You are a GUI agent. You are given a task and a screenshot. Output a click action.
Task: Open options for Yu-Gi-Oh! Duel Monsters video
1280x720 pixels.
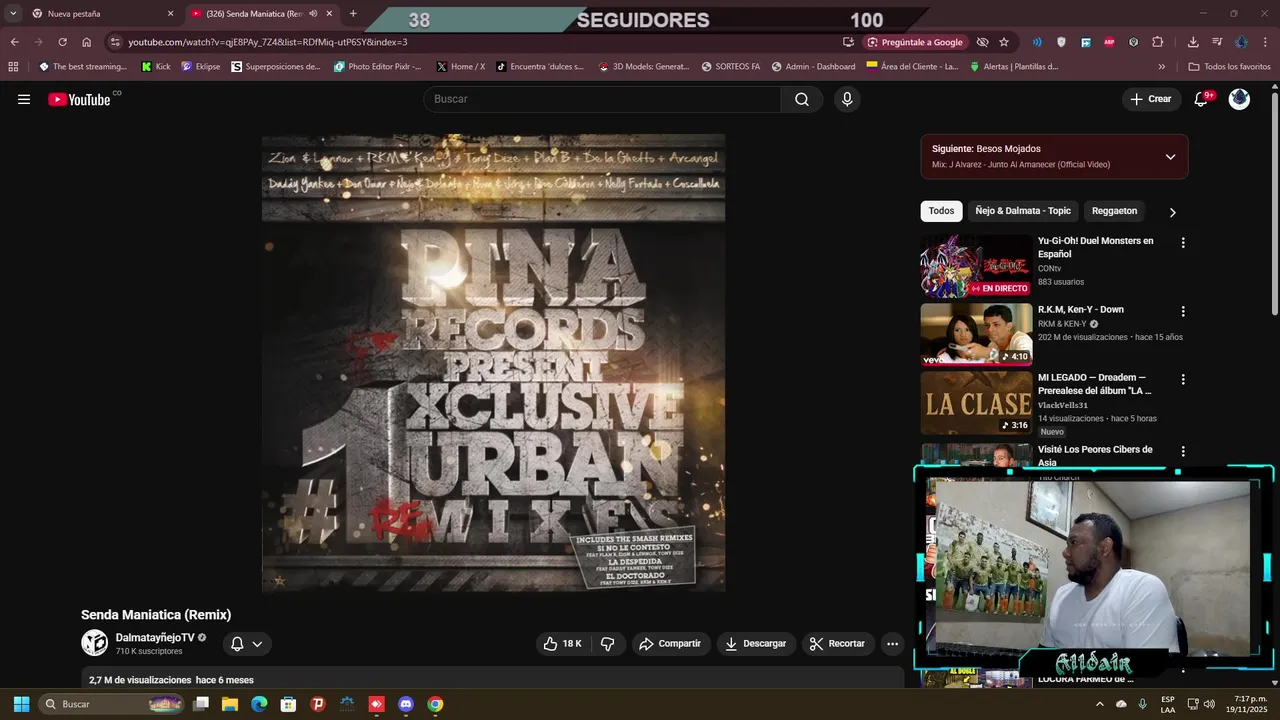1183,243
